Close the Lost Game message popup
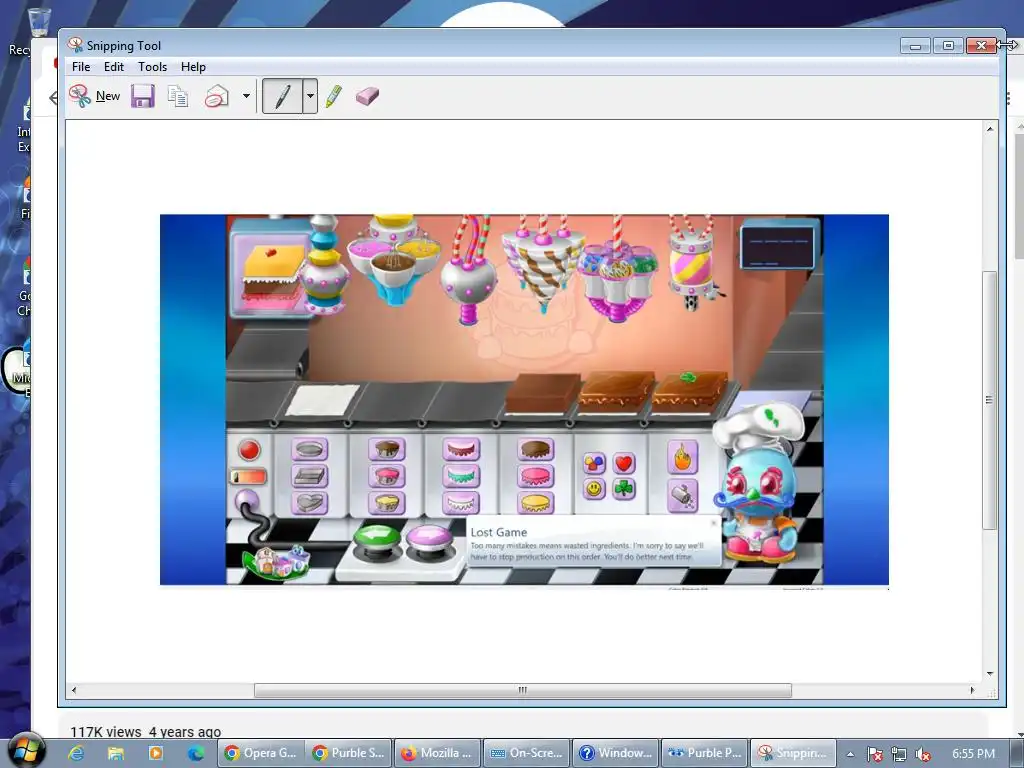The height and width of the screenshot is (768, 1024). [x=713, y=523]
